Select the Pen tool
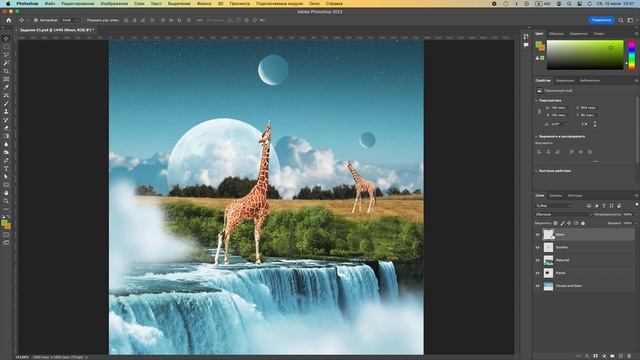Viewport: 640px width, 360px height. click(6, 160)
